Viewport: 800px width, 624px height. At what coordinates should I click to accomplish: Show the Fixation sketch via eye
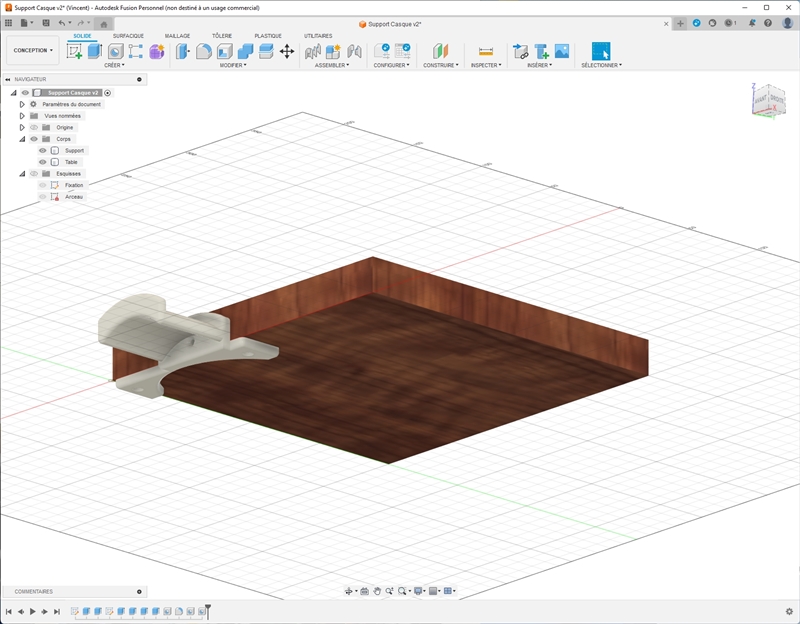click(43, 185)
